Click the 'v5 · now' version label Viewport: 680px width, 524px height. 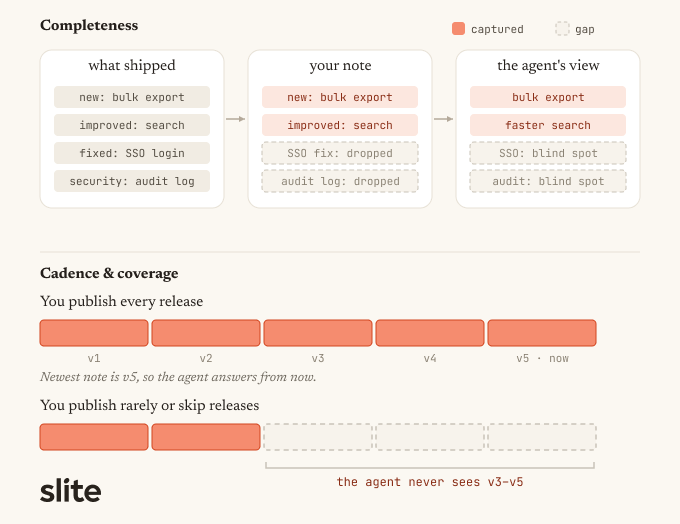coord(542,358)
